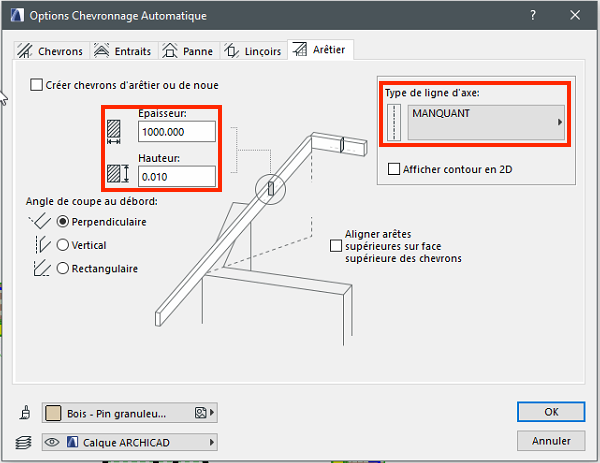Click the hip rafter preview illustration

262,237
